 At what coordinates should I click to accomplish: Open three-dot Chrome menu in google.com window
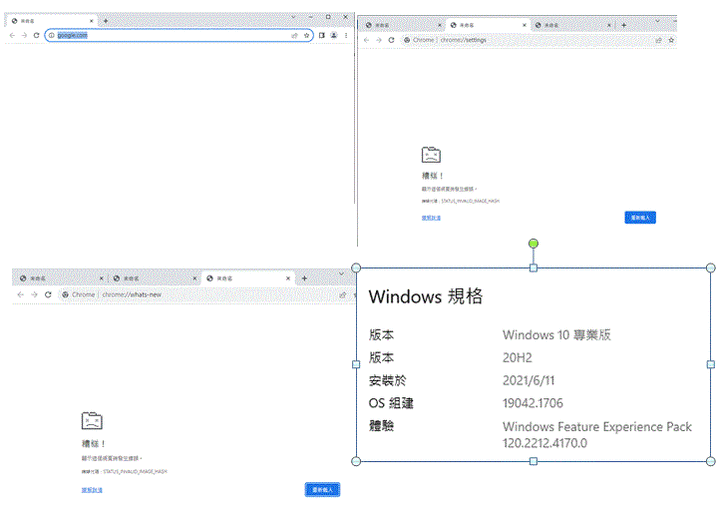pyautogui.click(x=346, y=35)
